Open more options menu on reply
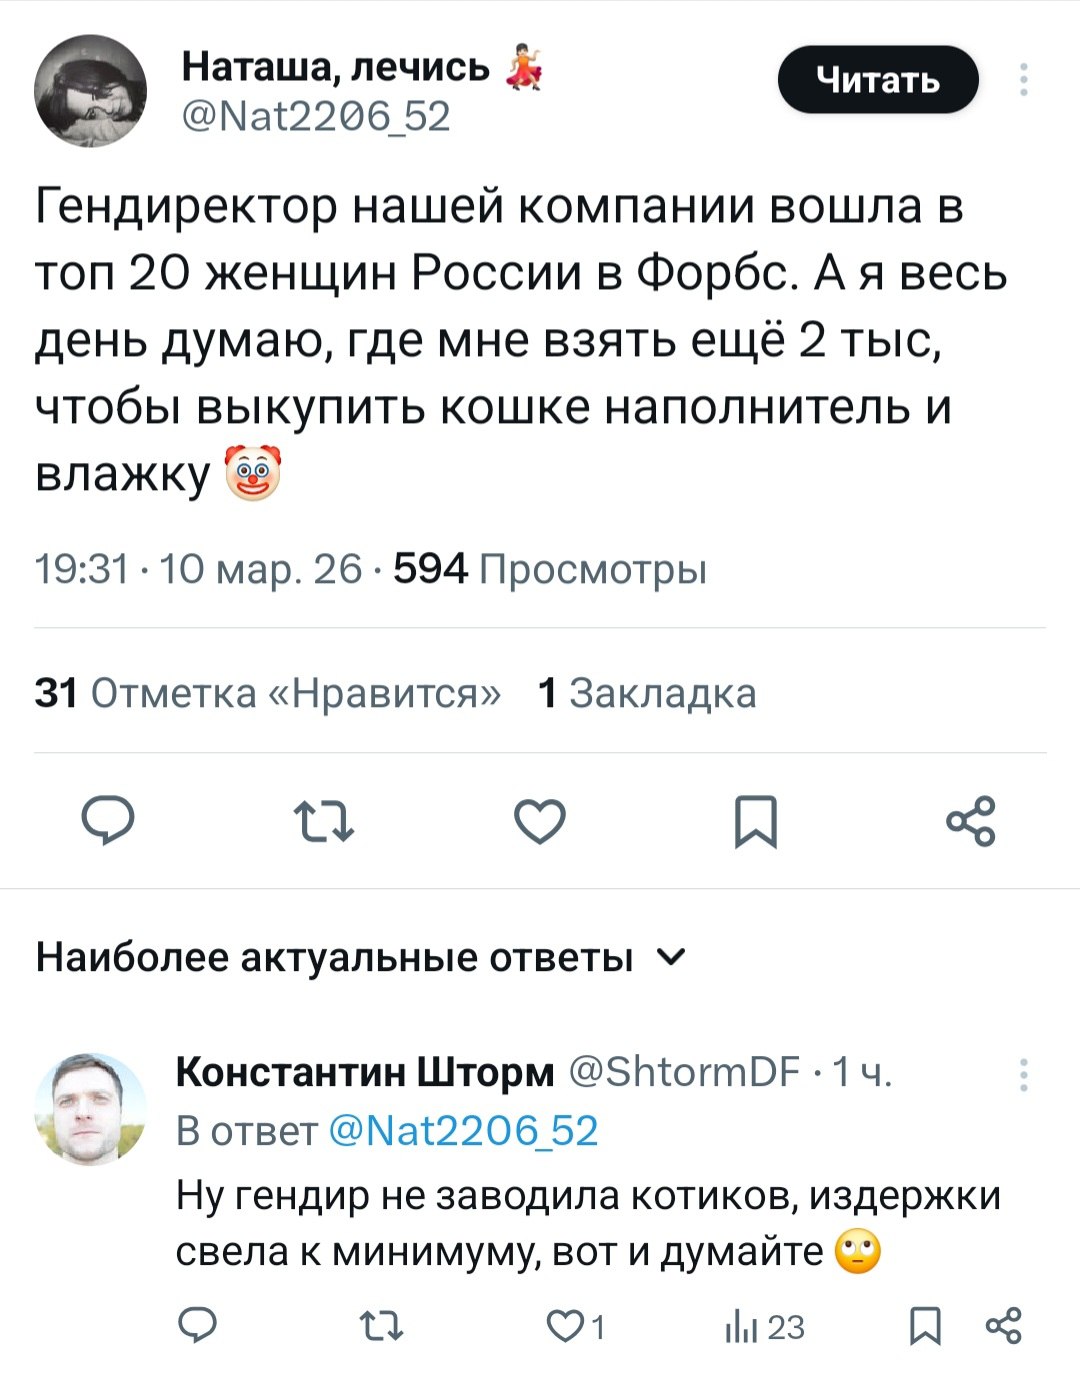 [1023, 1074]
